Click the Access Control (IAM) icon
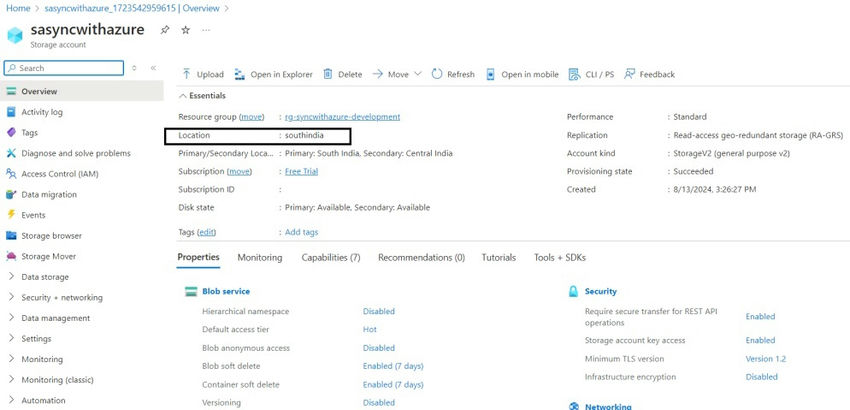Viewport: 850px width, 410px height. tap(11, 174)
